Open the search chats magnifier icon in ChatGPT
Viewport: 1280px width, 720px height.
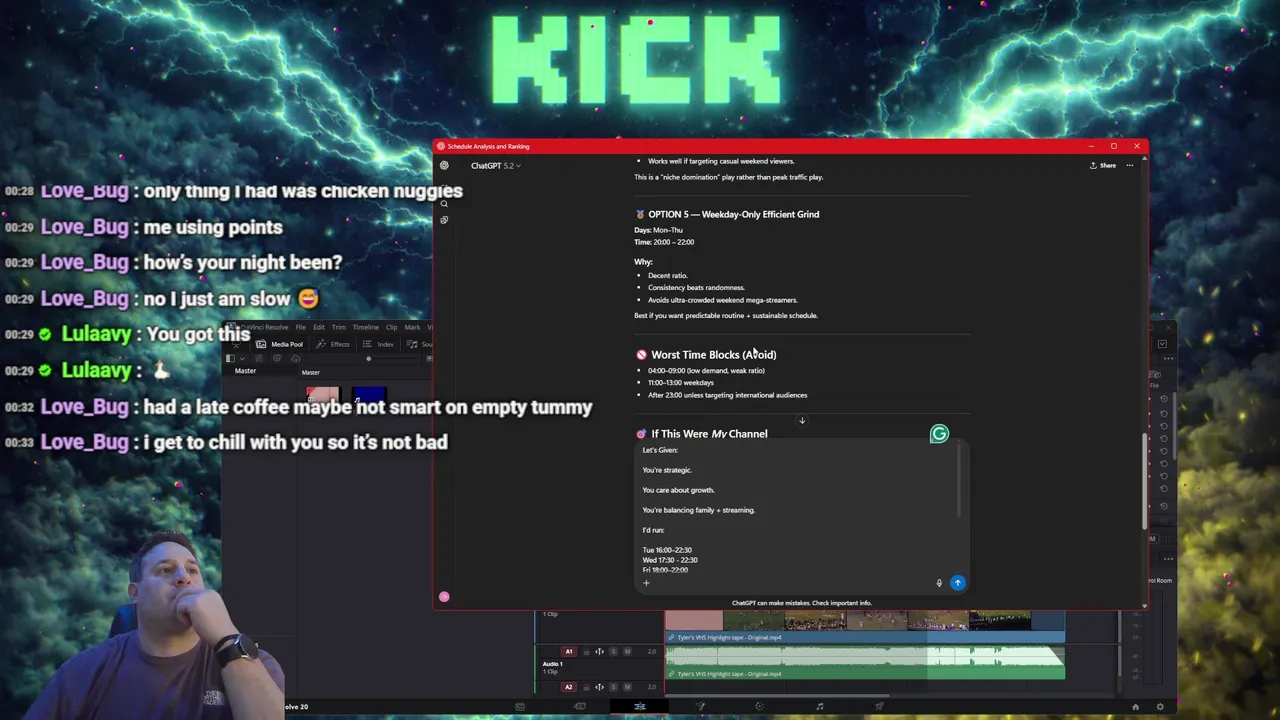444,204
